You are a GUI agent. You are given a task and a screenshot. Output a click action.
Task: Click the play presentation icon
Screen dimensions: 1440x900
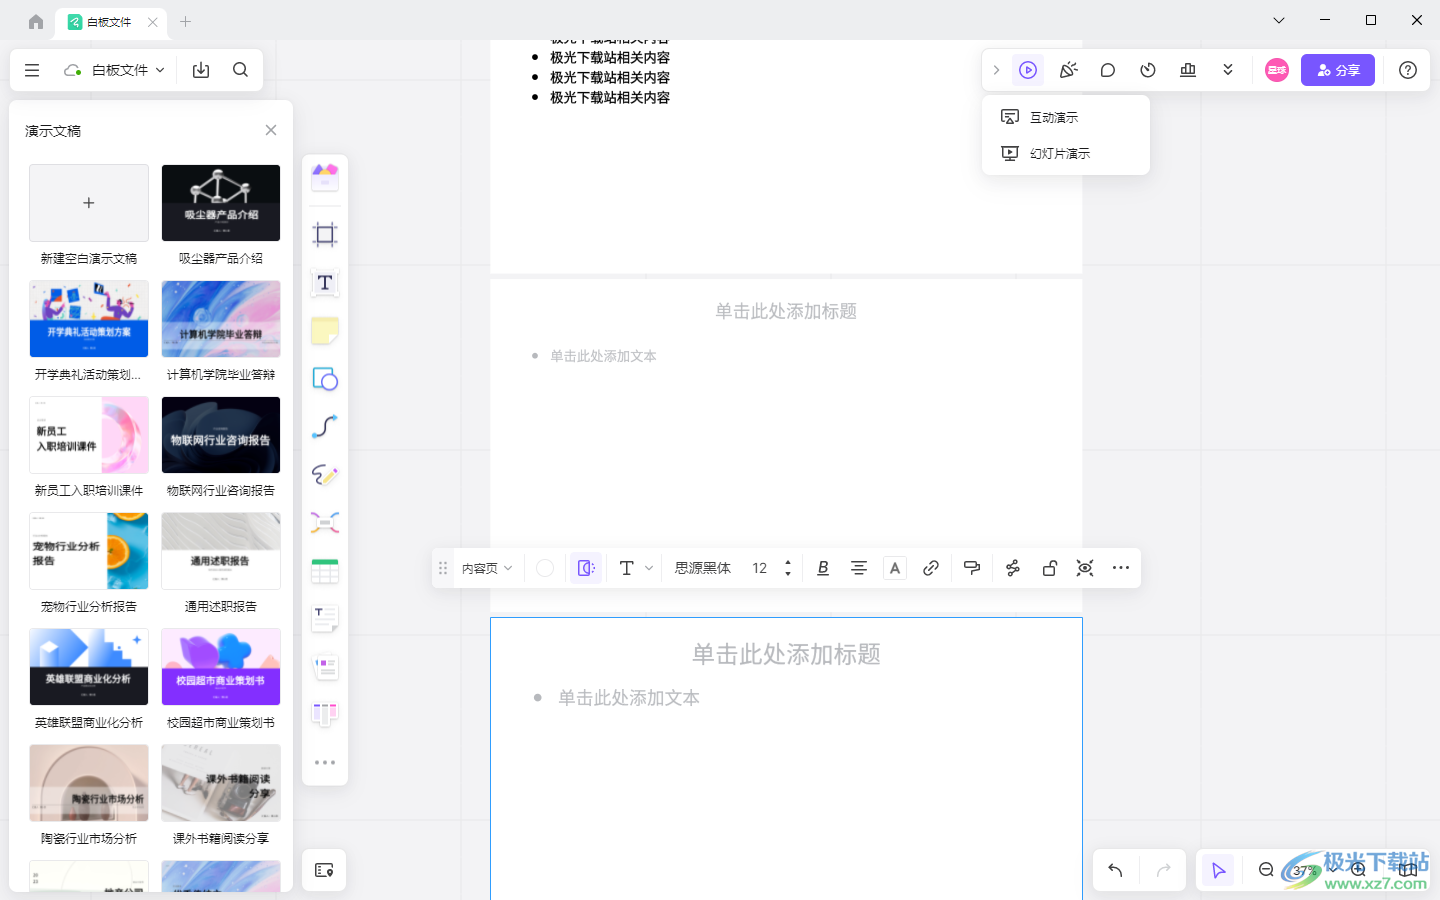coord(1028,70)
